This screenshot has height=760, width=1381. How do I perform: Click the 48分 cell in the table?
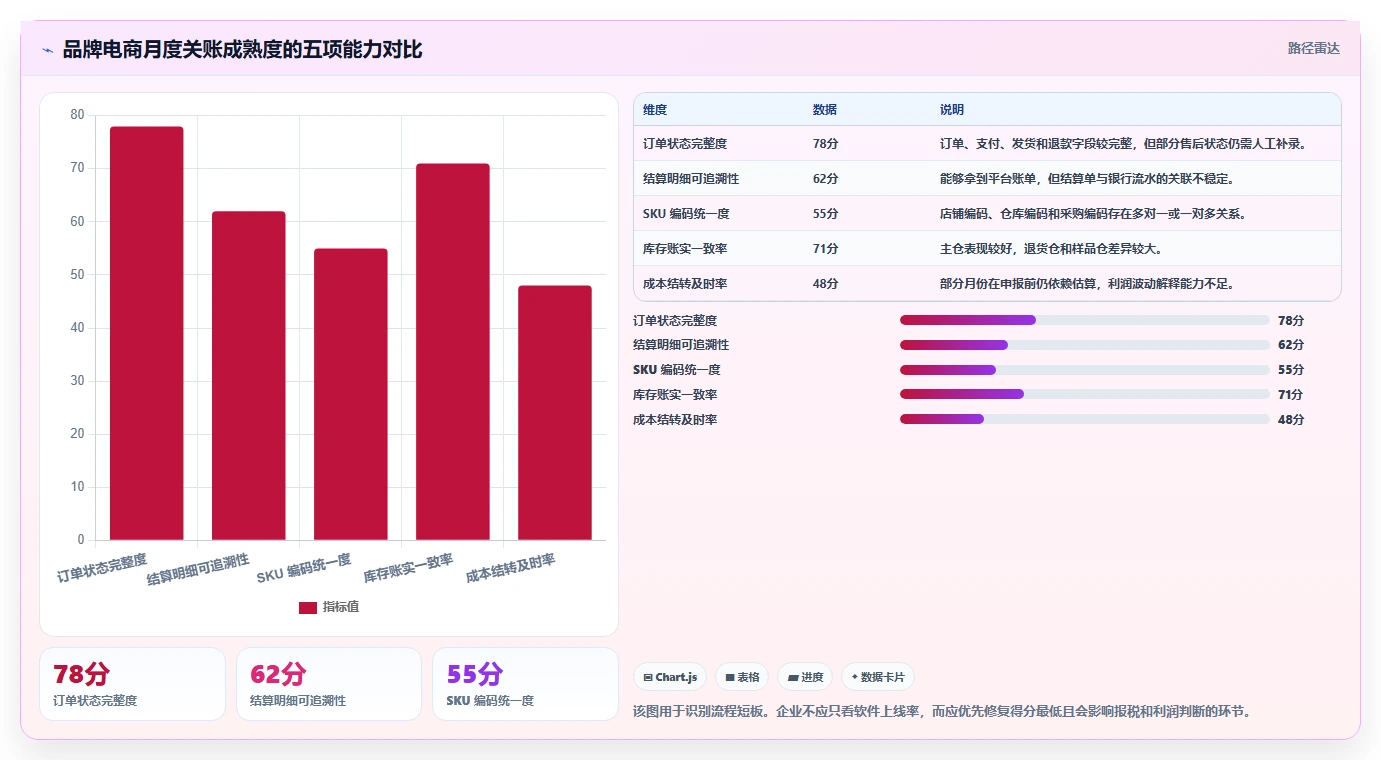coord(826,284)
